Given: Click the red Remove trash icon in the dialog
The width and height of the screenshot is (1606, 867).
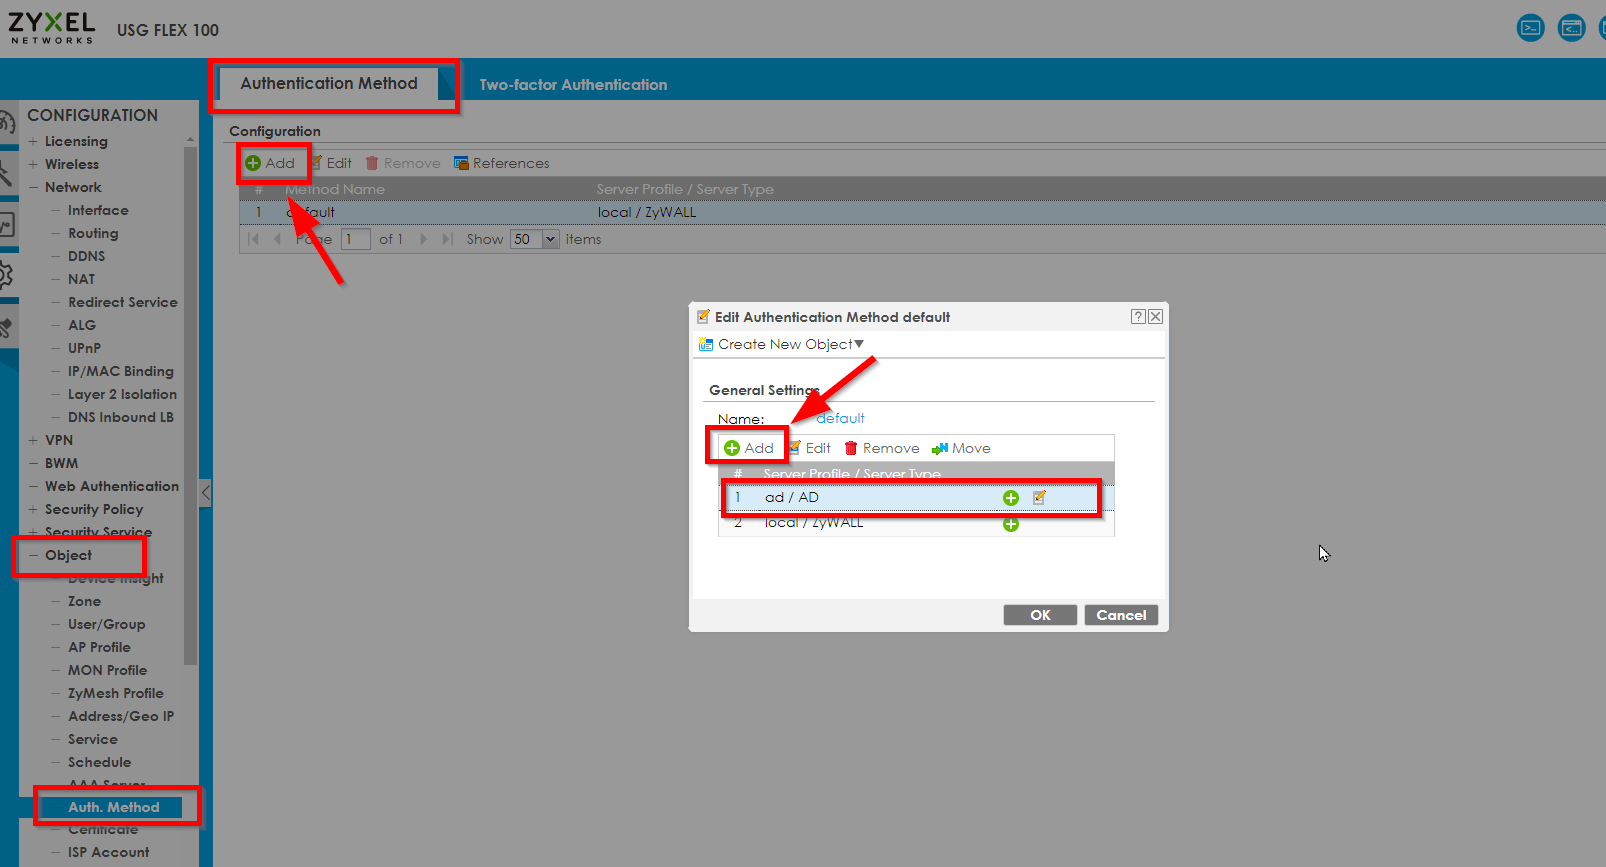Looking at the screenshot, I should (x=851, y=448).
